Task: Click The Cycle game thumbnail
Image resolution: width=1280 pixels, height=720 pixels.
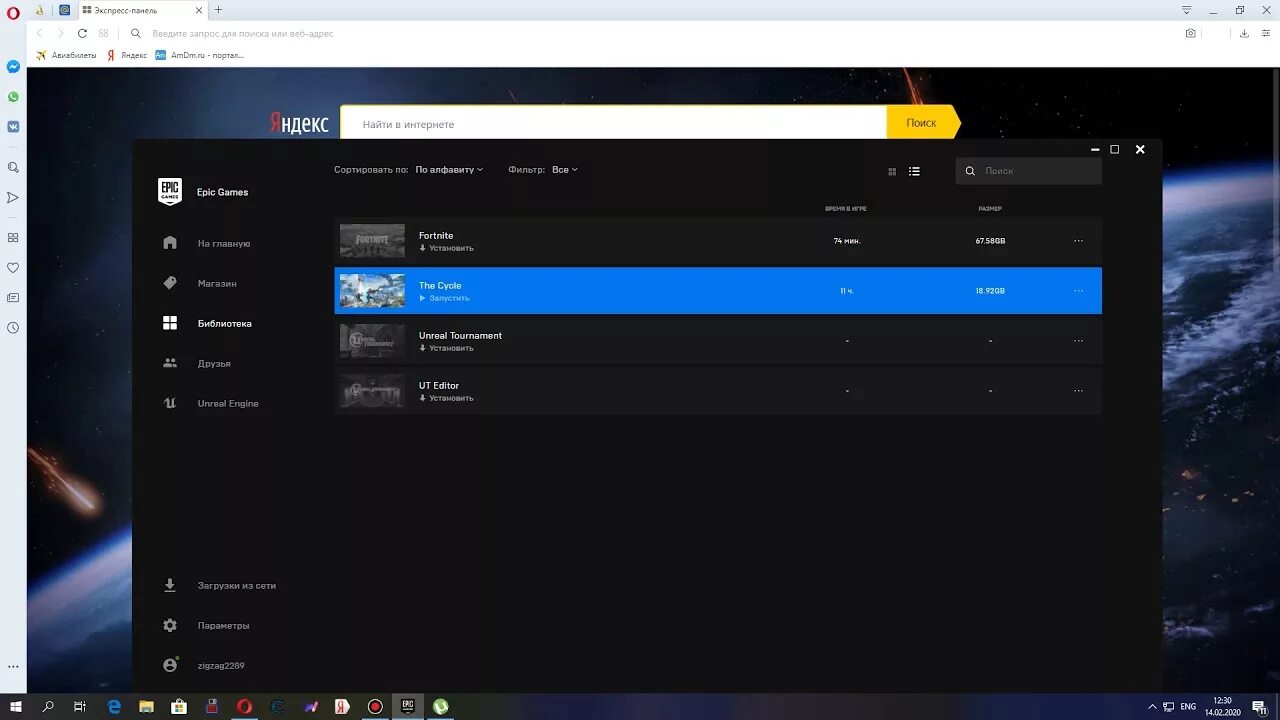Action: (372, 291)
